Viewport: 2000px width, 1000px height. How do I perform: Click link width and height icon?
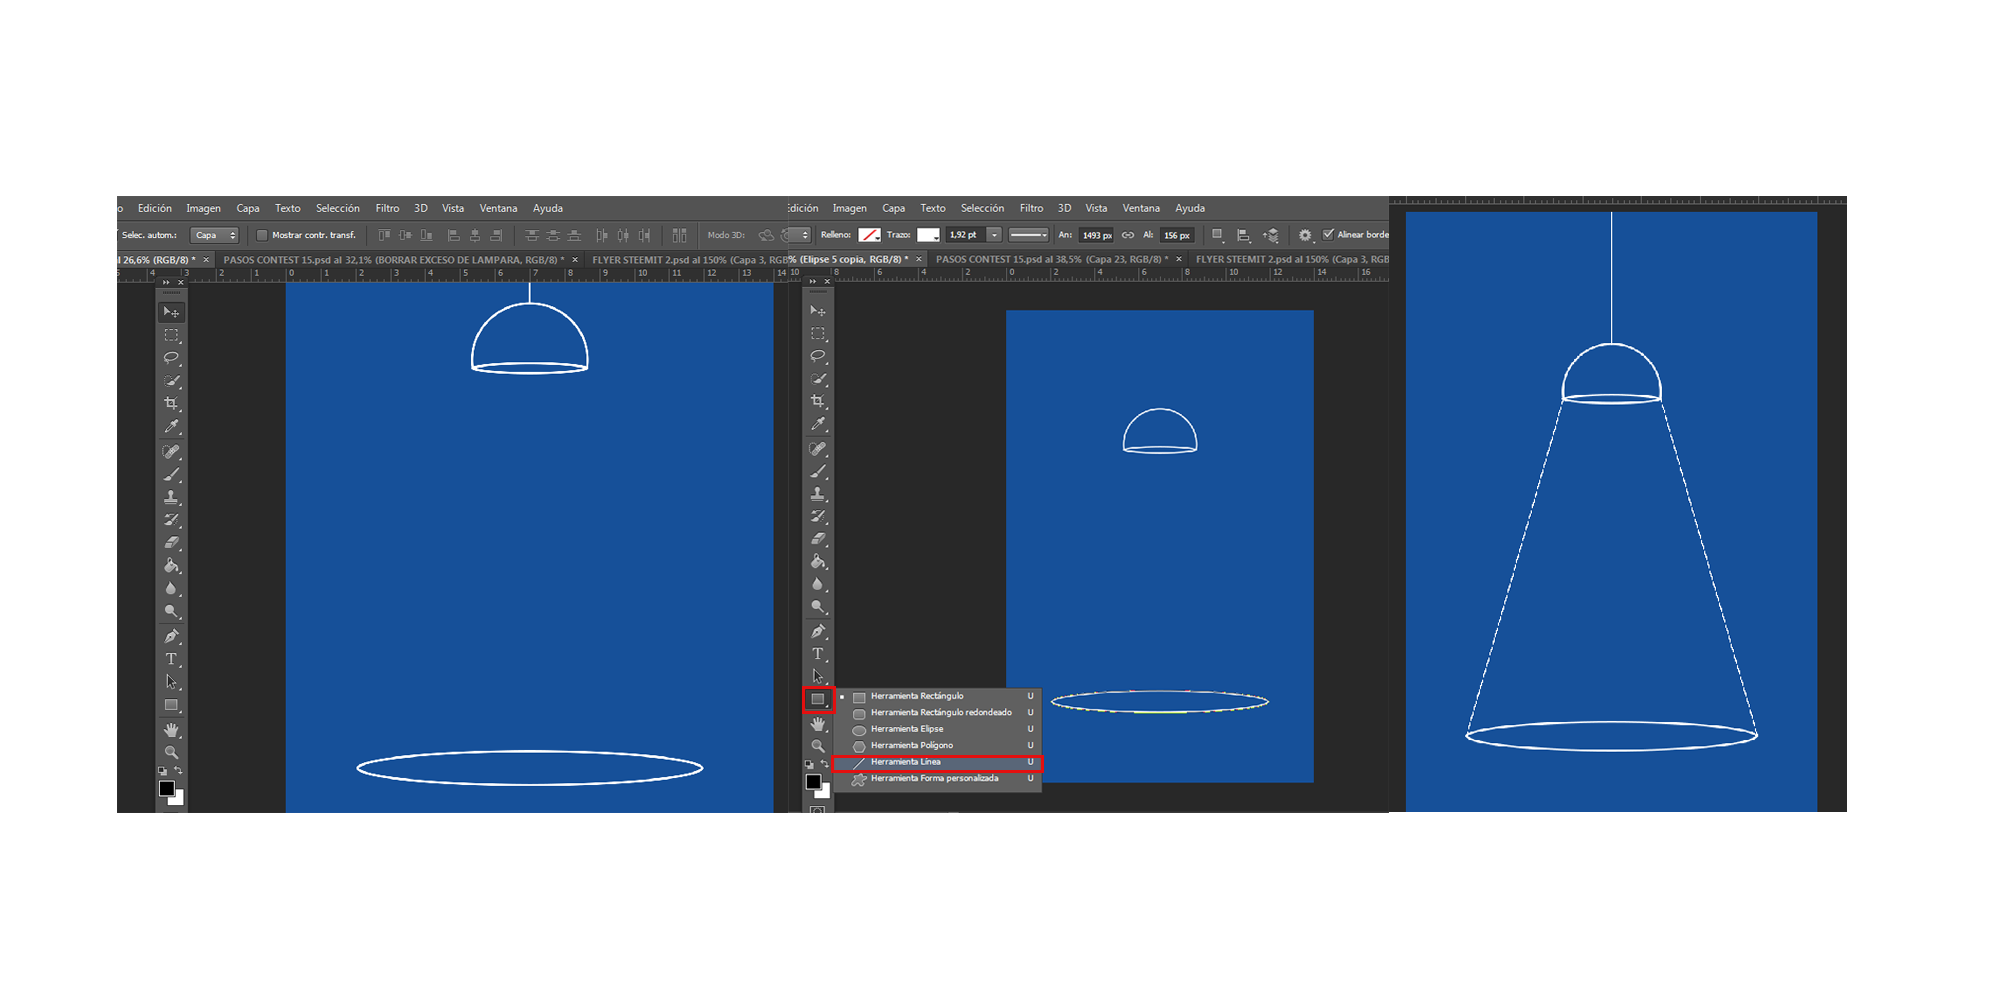tap(1128, 235)
